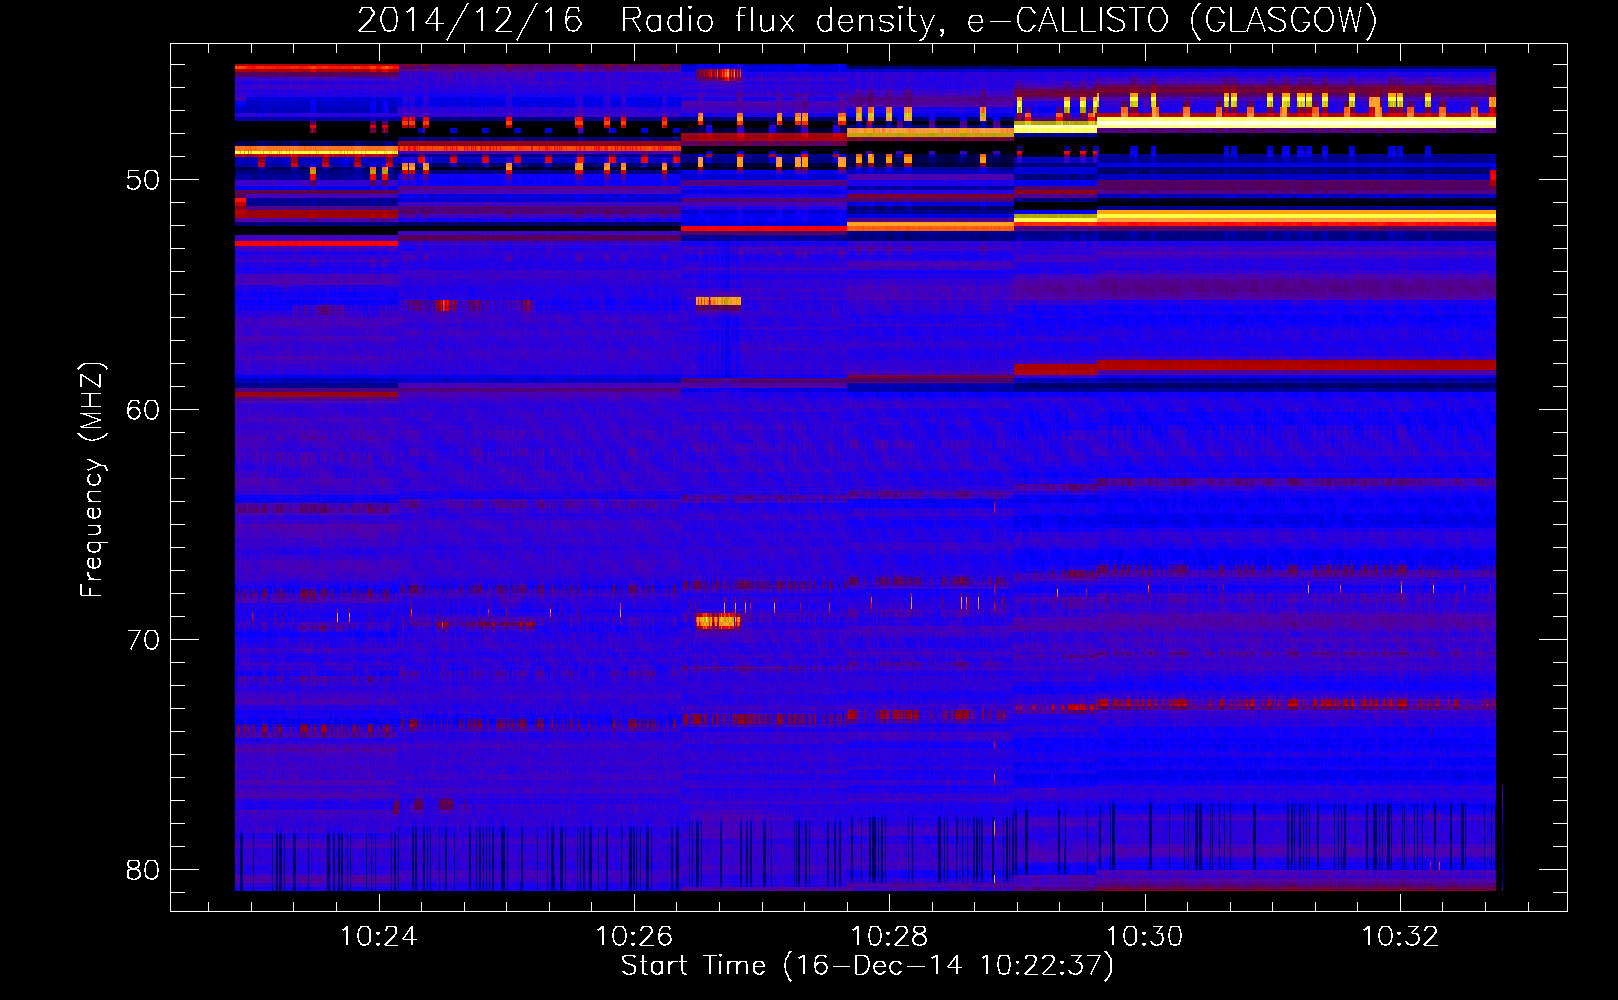The width and height of the screenshot is (1618, 1000).
Task: Click the plot title '2014/12/16 Radio flux density'
Action: pyautogui.click(x=867, y=20)
